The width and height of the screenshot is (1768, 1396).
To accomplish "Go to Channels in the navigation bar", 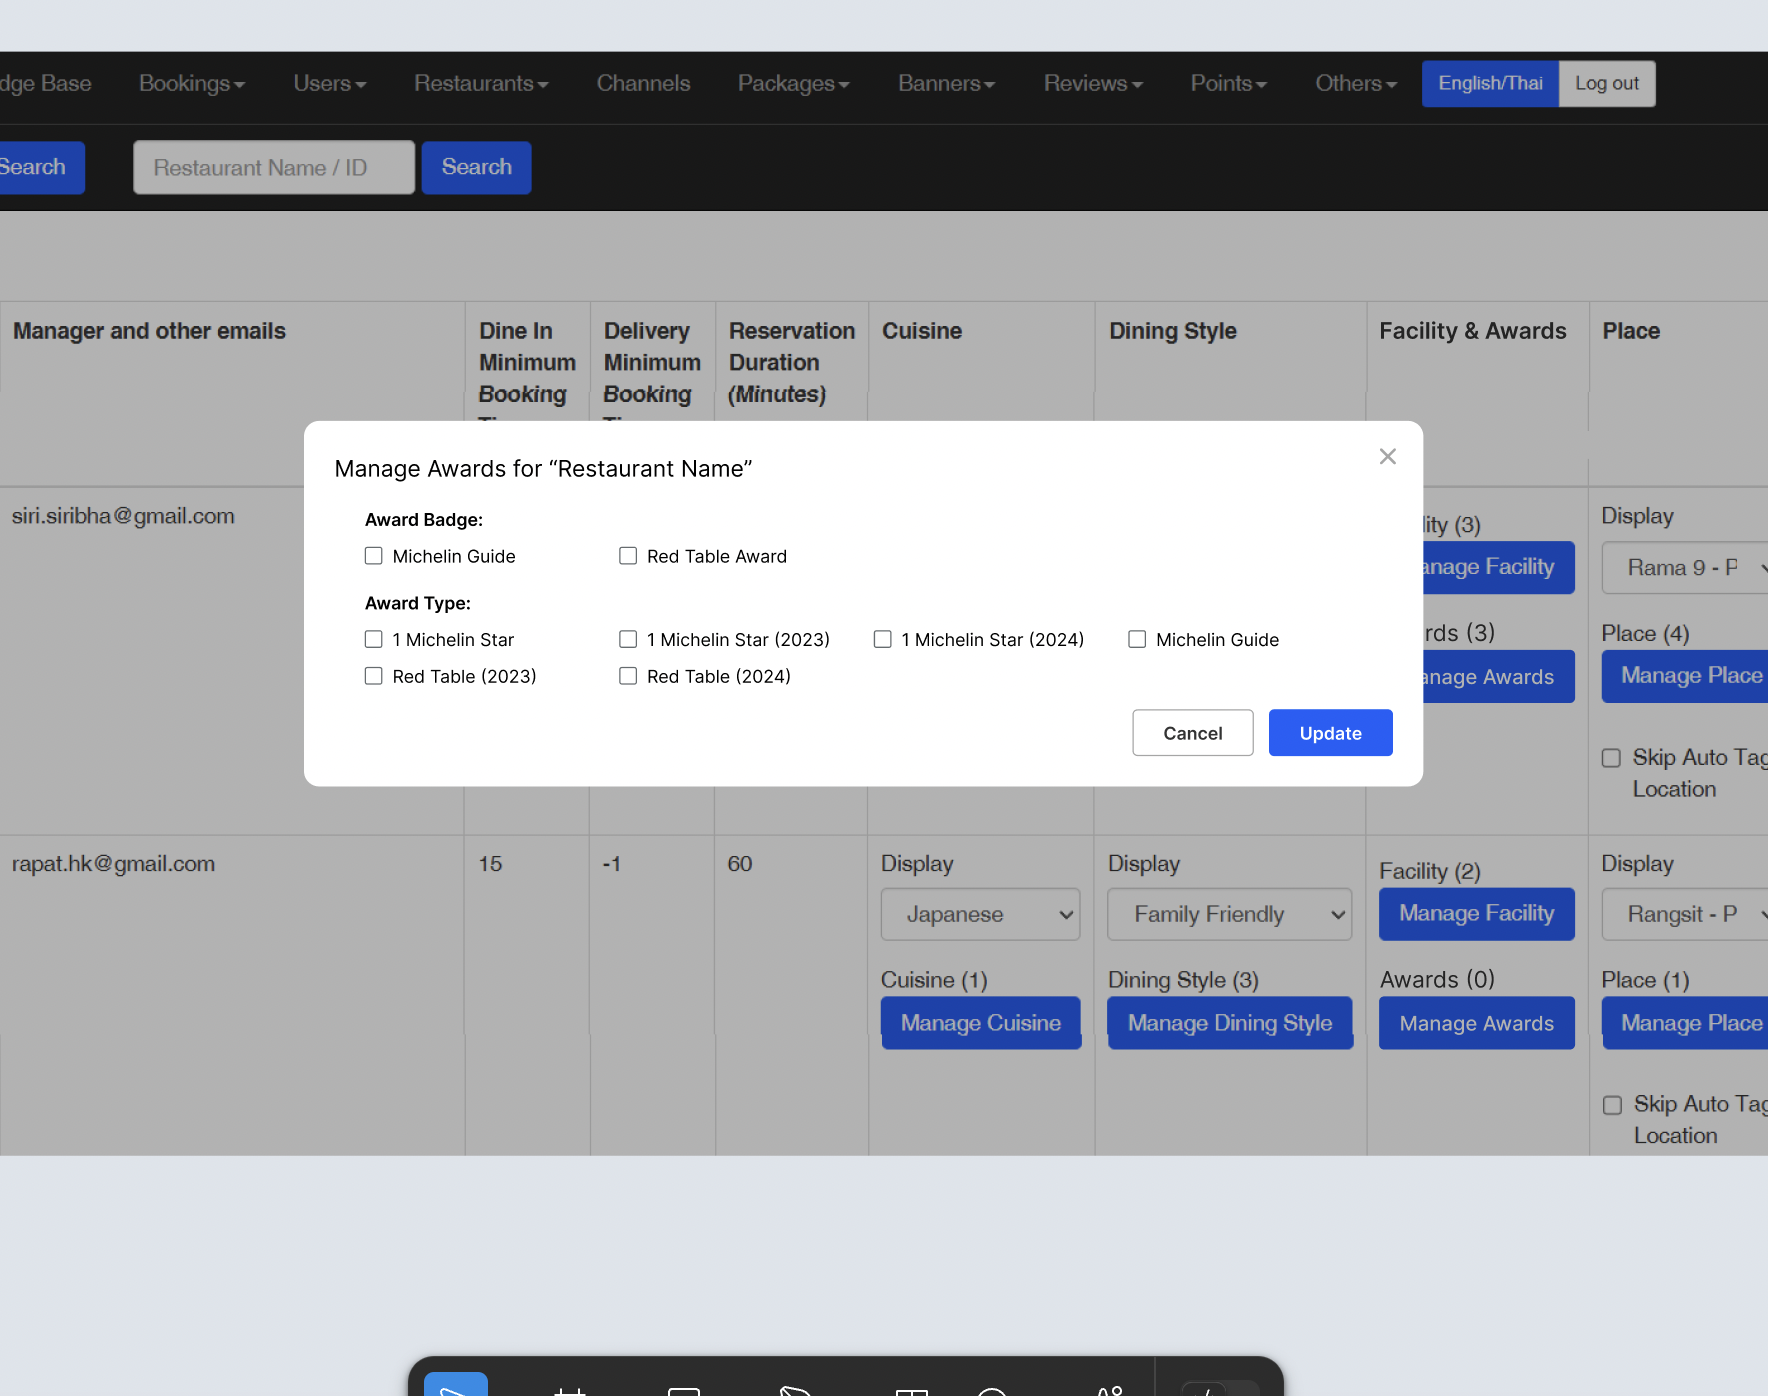I will click(x=643, y=84).
